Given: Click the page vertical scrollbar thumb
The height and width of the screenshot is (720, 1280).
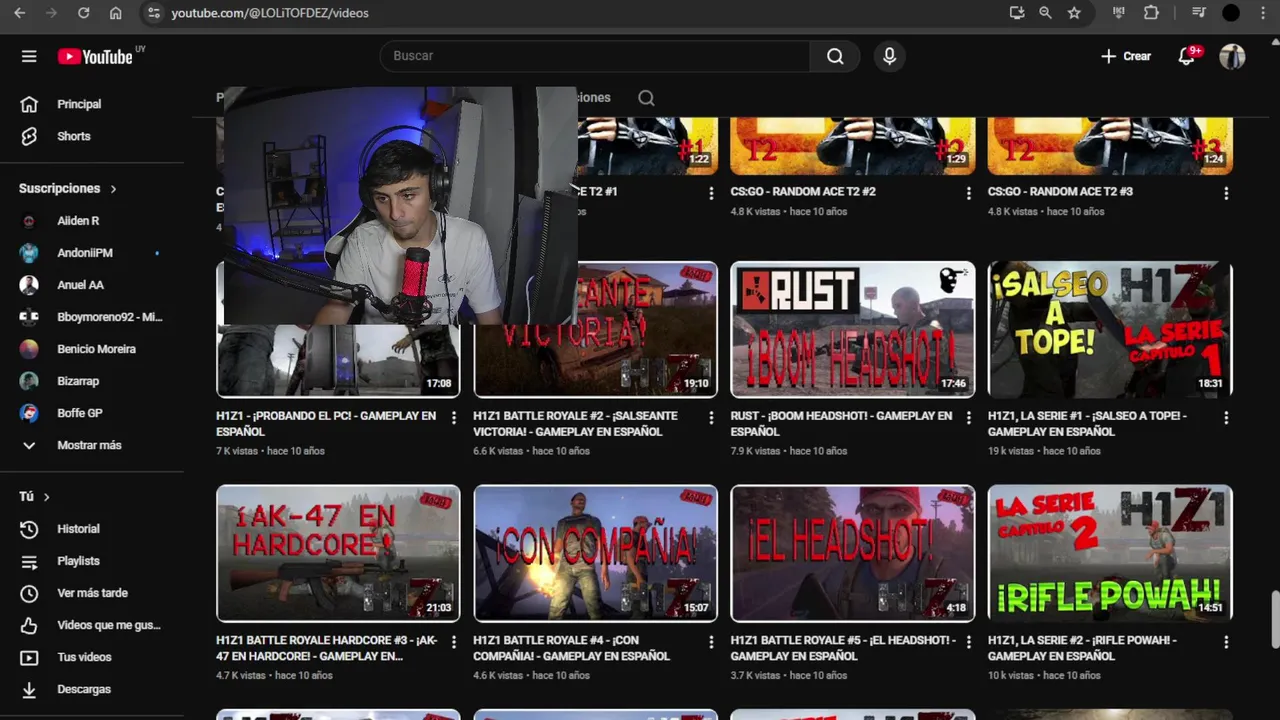Looking at the screenshot, I should pyautogui.click(x=1274, y=620).
